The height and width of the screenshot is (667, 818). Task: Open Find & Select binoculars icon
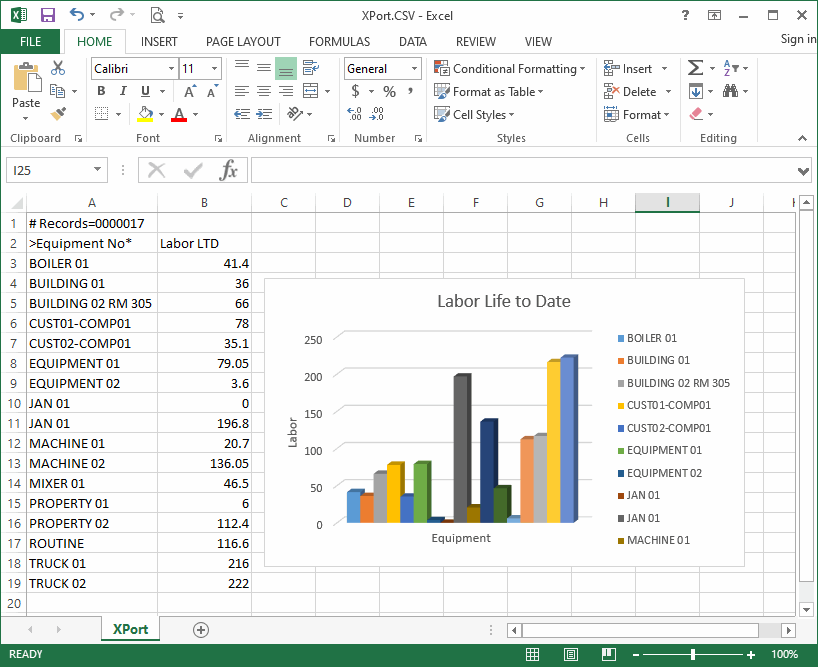pyautogui.click(x=730, y=91)
